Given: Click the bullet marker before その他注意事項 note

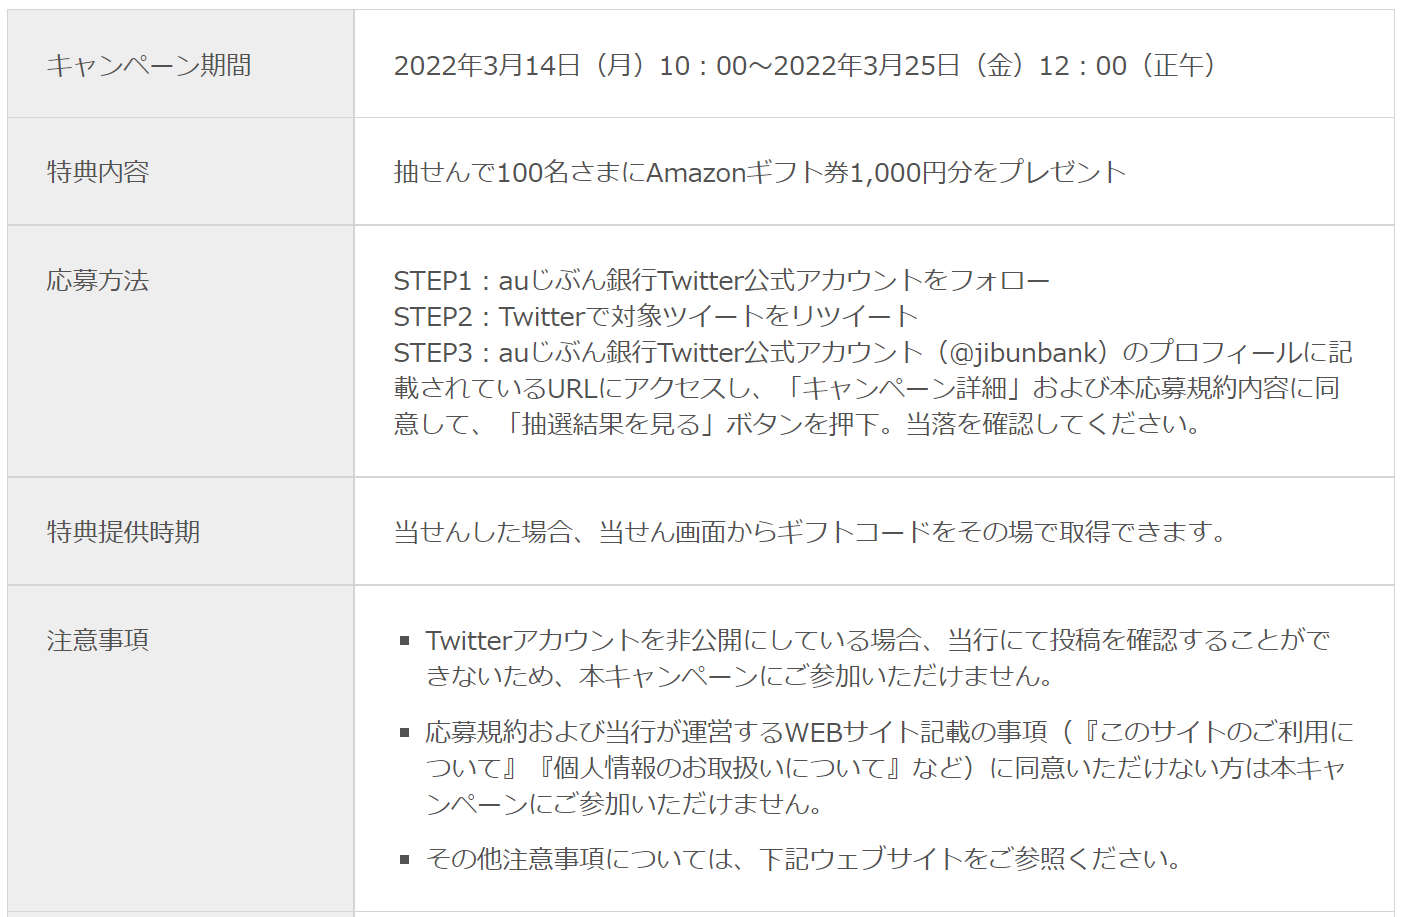Looking at the screenshot, I should coord(405,859).
